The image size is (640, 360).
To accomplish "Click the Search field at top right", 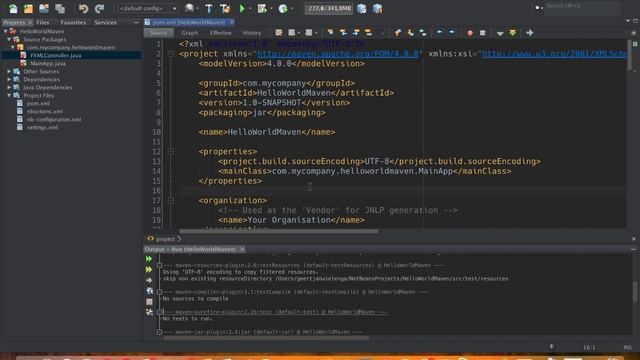I will pos(582,6).
